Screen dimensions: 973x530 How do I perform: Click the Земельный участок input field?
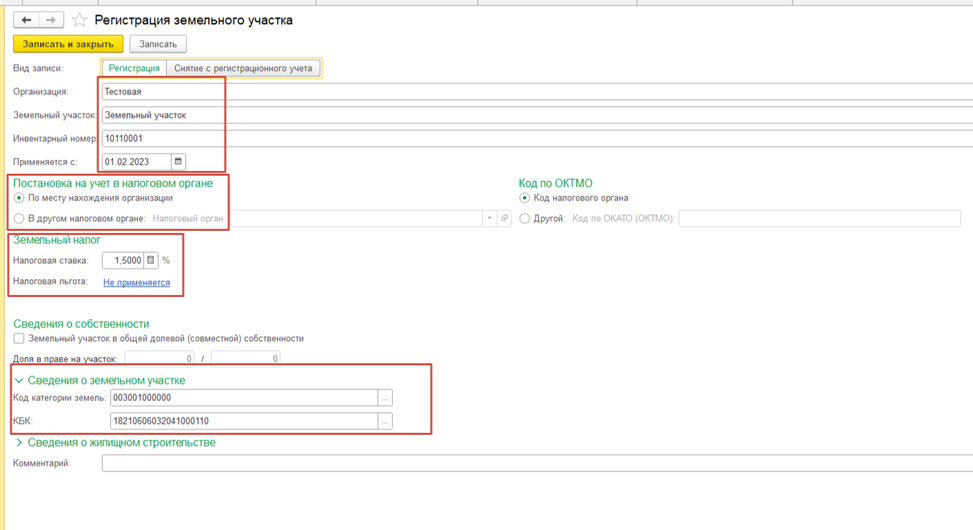pyautogui.click(x=537, y=115)
